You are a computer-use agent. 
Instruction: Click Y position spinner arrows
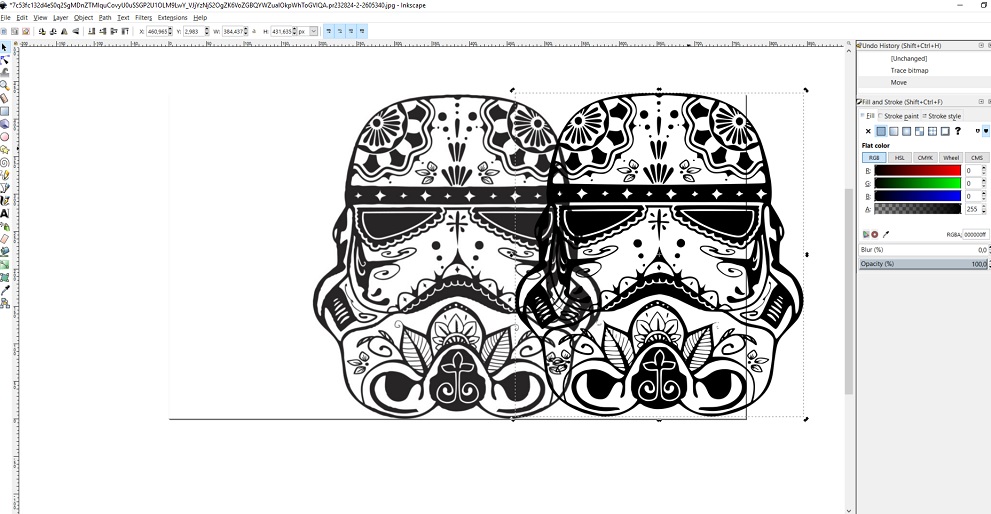(207, 31)
